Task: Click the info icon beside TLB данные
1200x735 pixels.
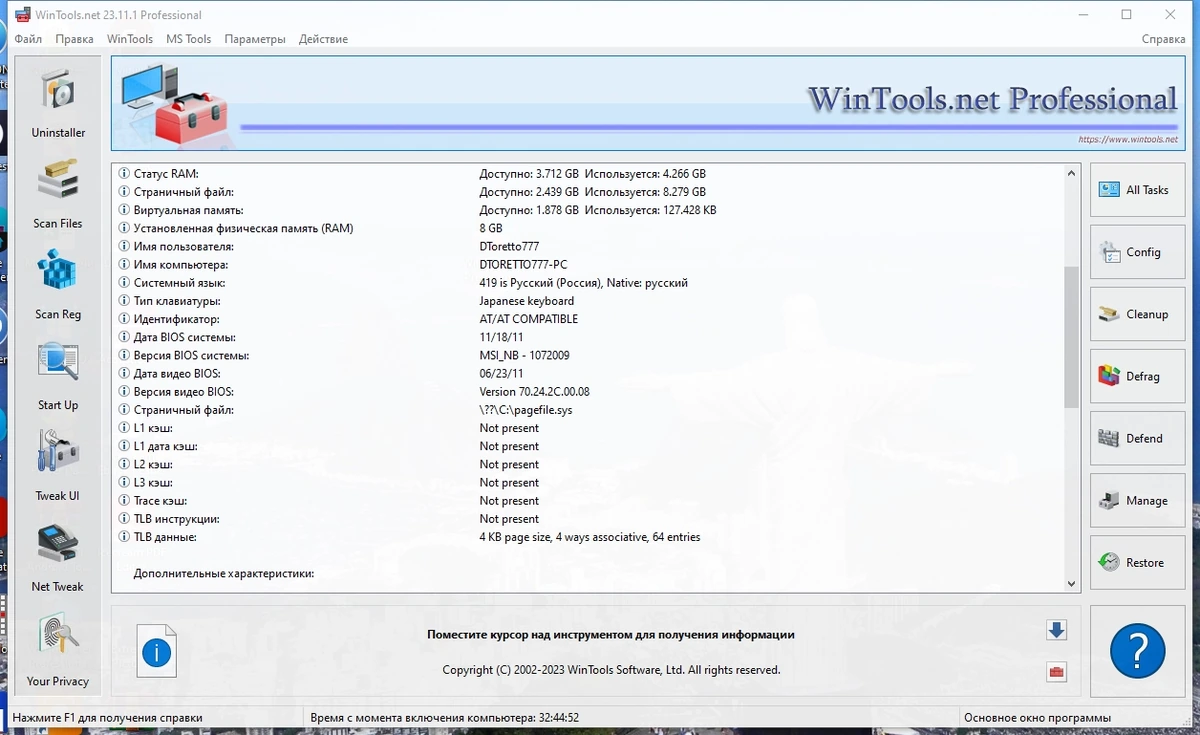Action: point(124,537)
